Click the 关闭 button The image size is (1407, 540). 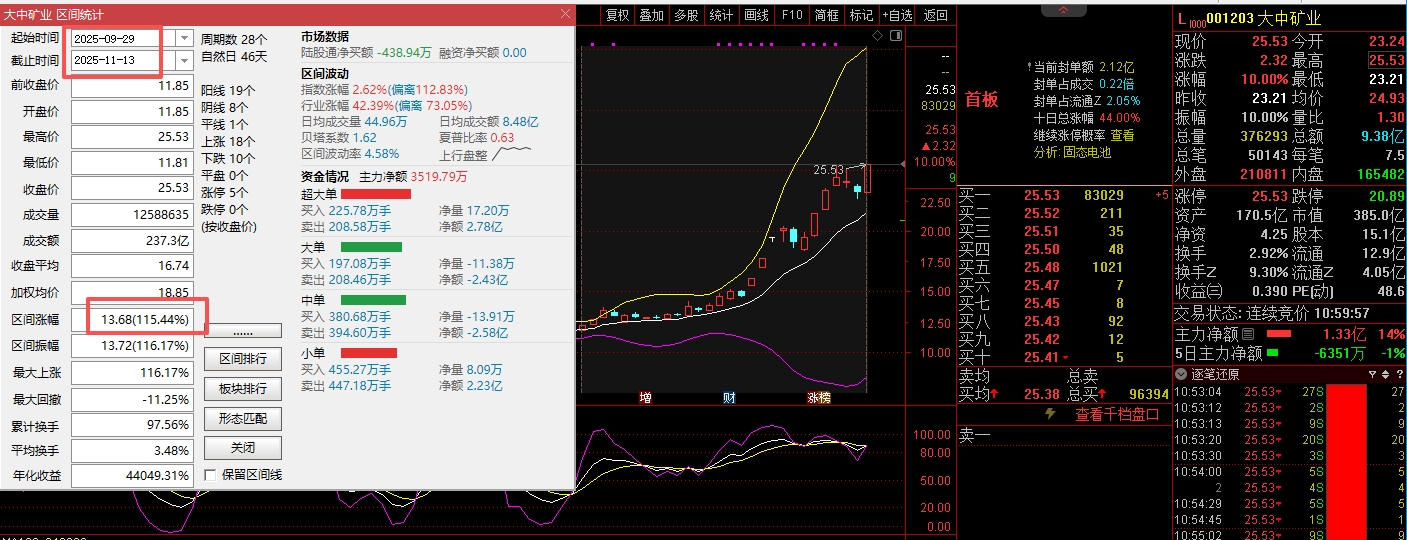(x=242, y=448)
